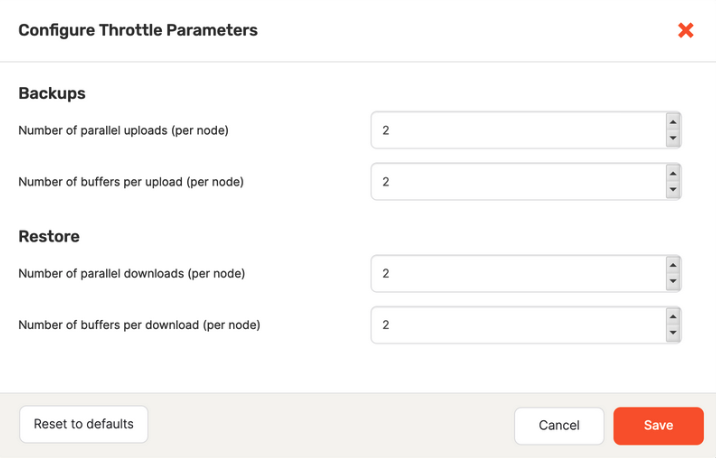The width and height of the screenshot is (716, 458).
Task: Click the "Number of buffers per download" label text
Action: (140, 325)
